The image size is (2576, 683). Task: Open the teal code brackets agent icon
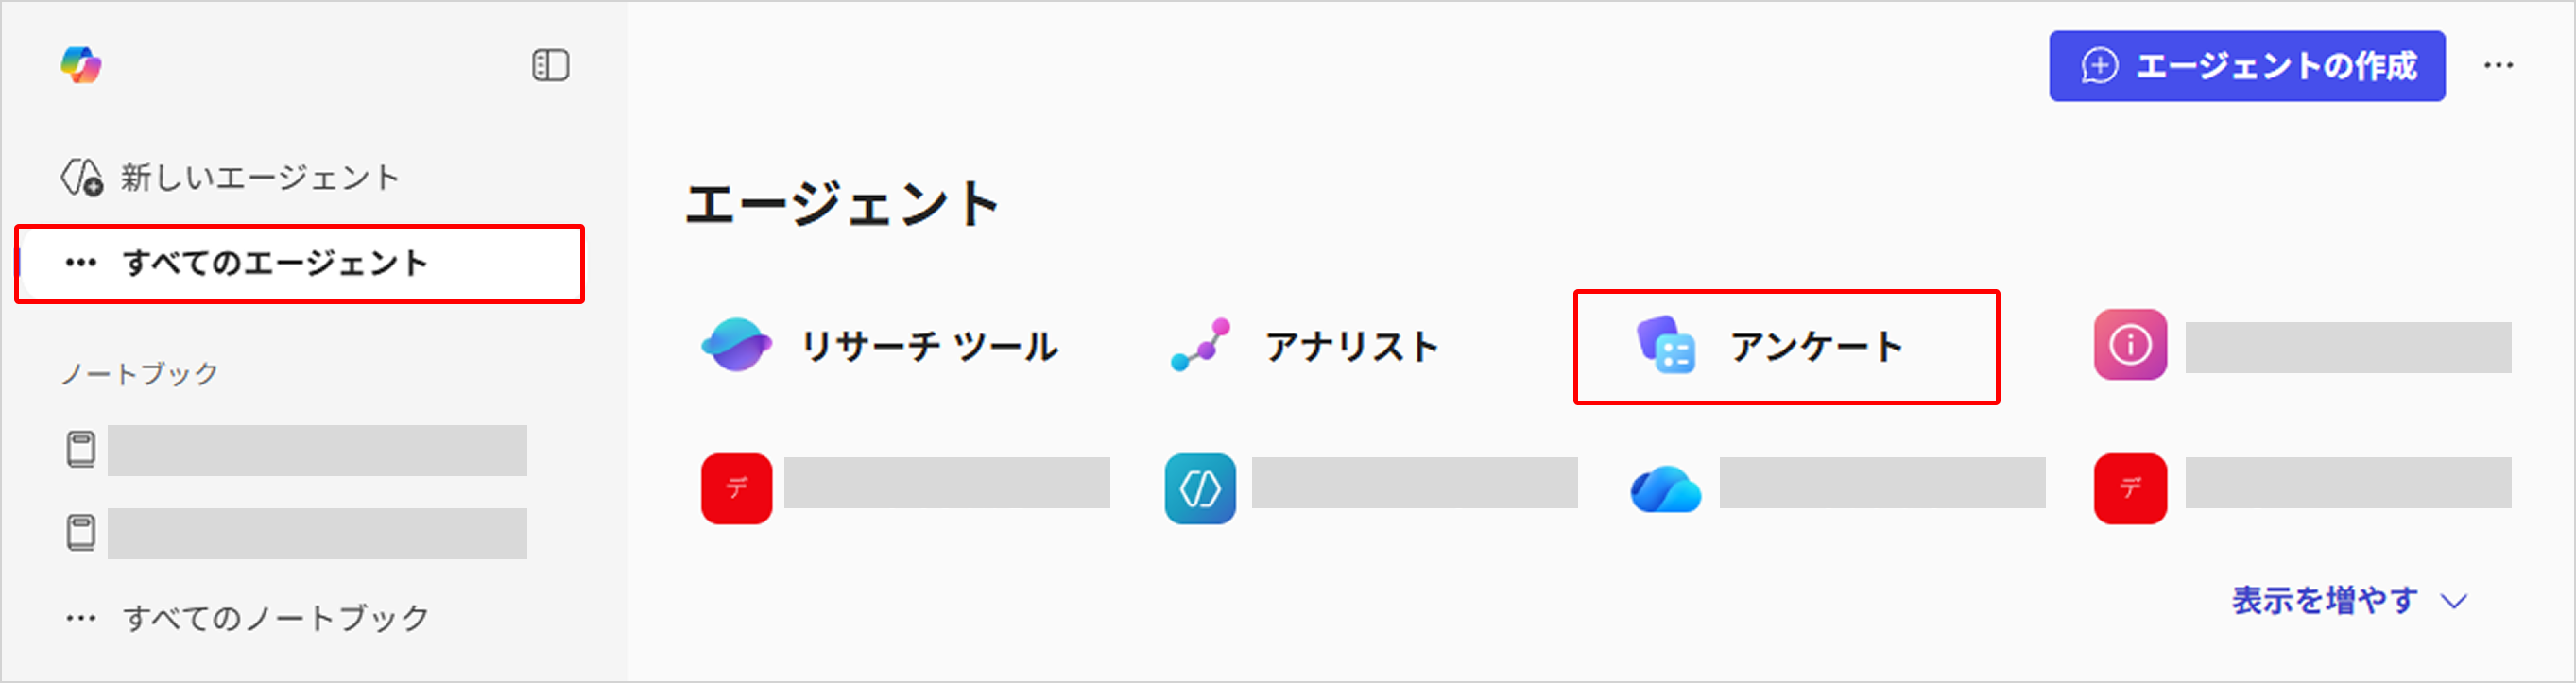pyautogui.click(x=1200, y=488)
